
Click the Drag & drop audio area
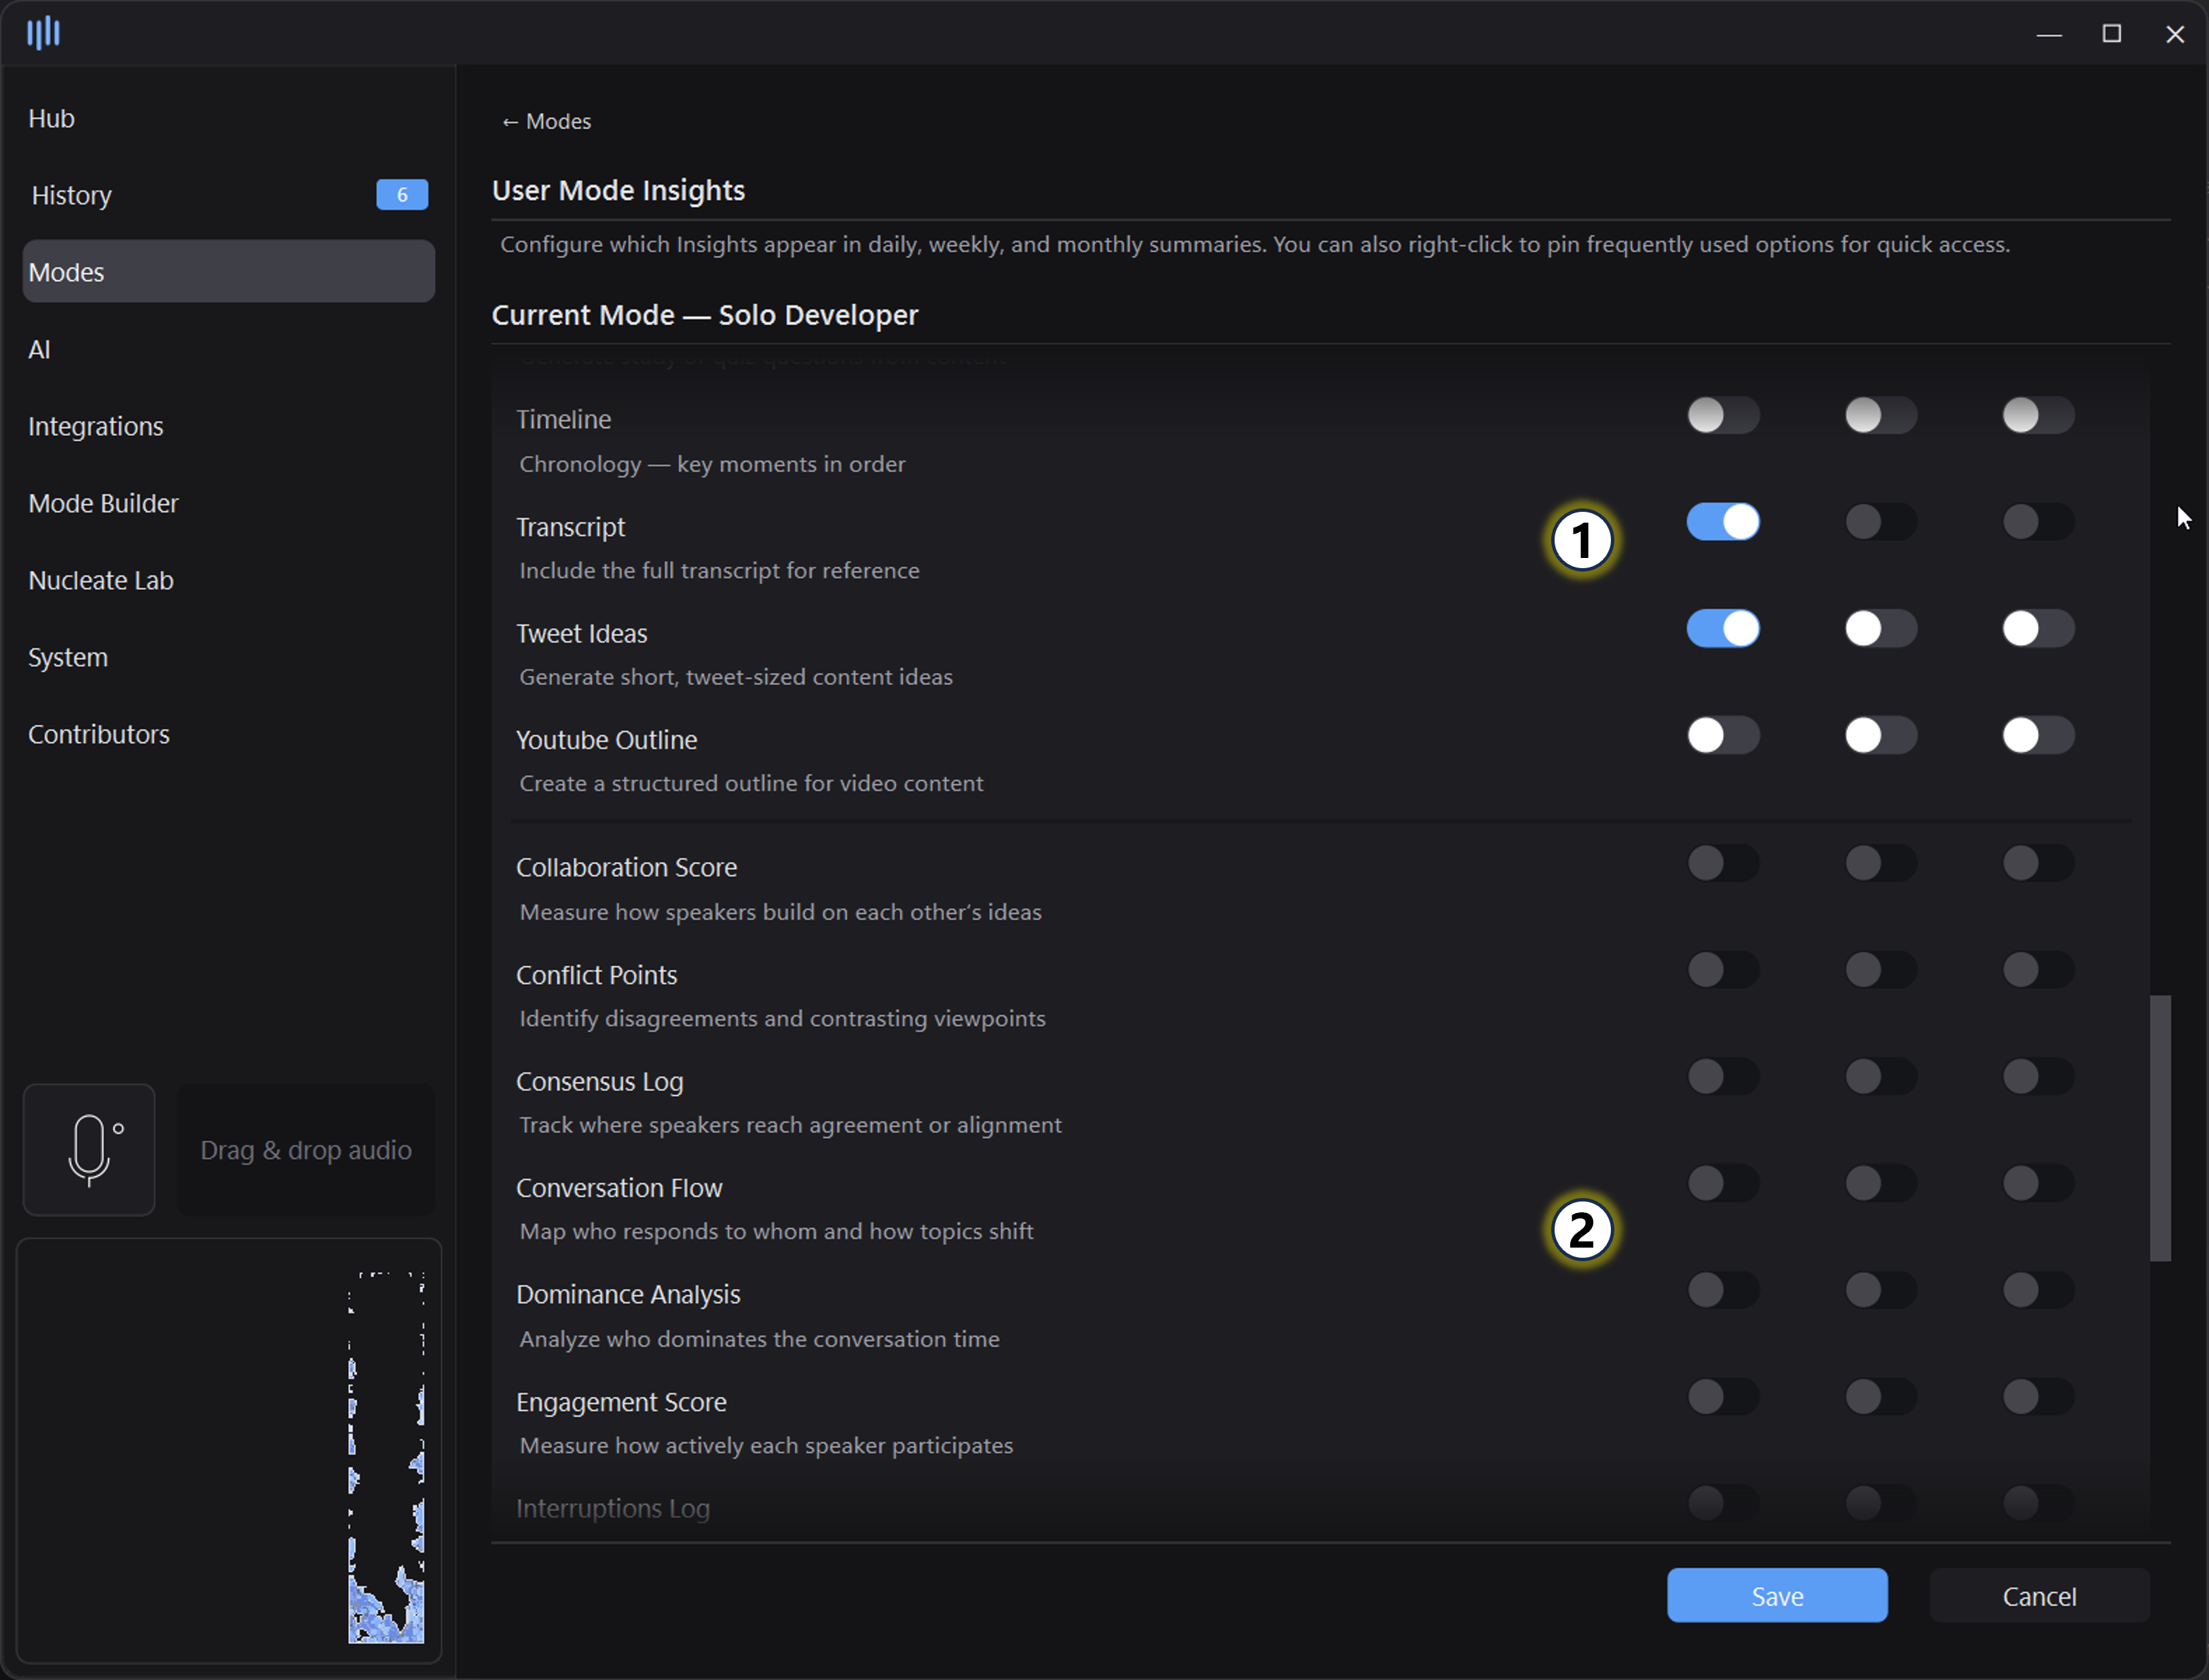(306, 1150)
